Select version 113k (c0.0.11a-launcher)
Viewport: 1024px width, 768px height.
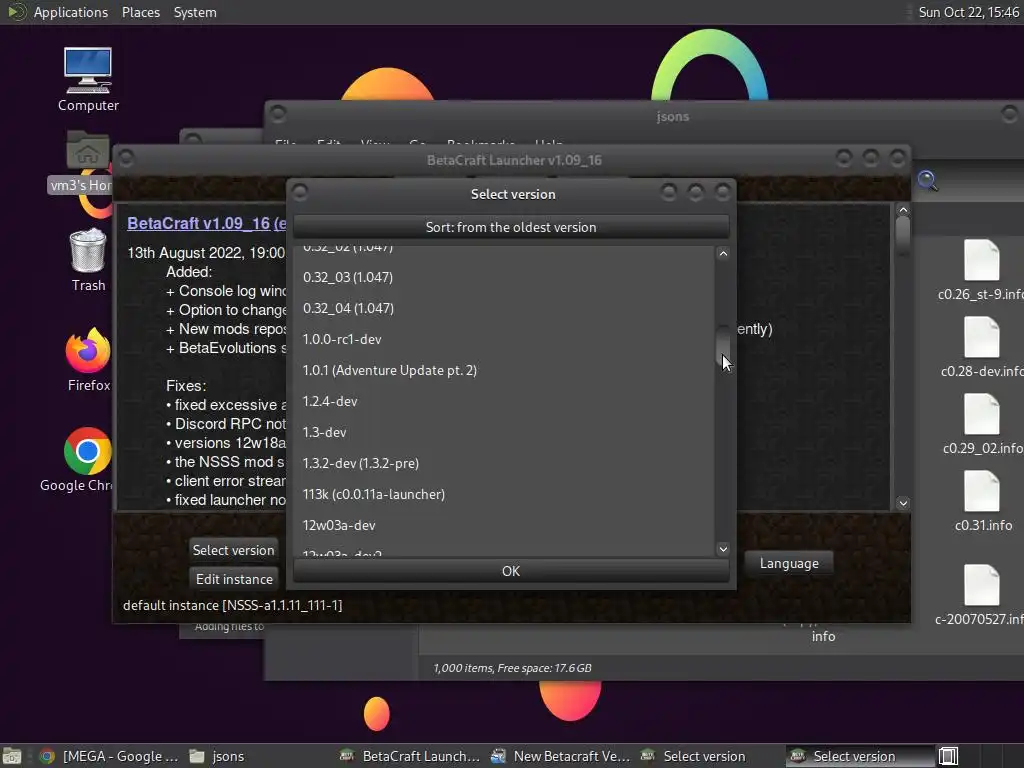click(x=505, y=494)
